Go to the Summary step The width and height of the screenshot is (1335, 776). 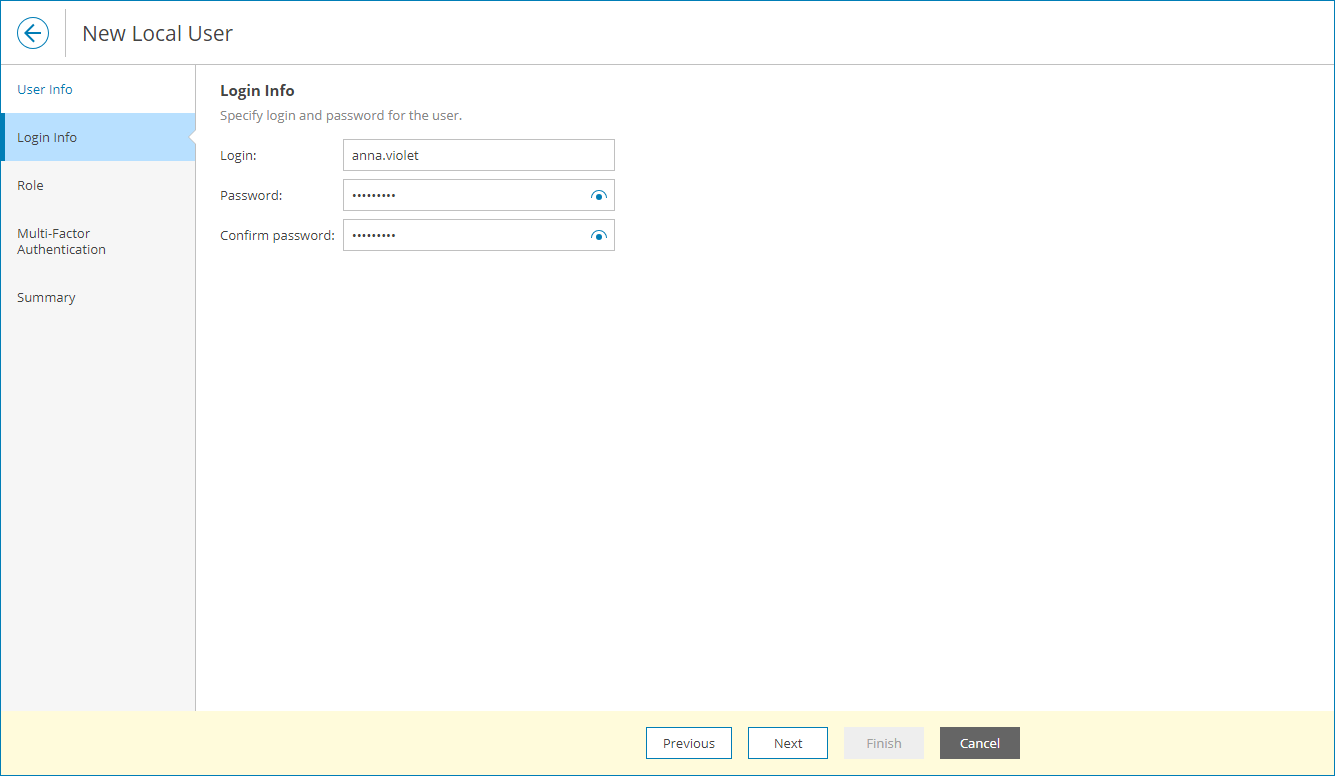pos(46,297)
